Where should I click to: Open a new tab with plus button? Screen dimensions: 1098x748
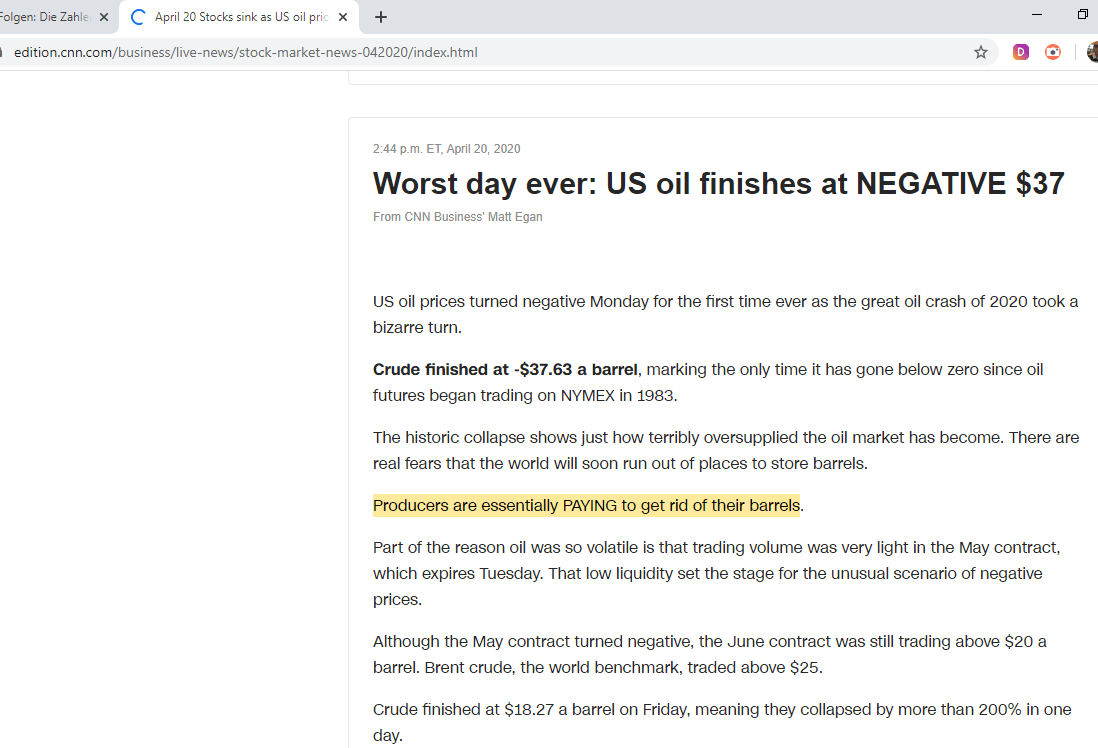coord(380,17)
